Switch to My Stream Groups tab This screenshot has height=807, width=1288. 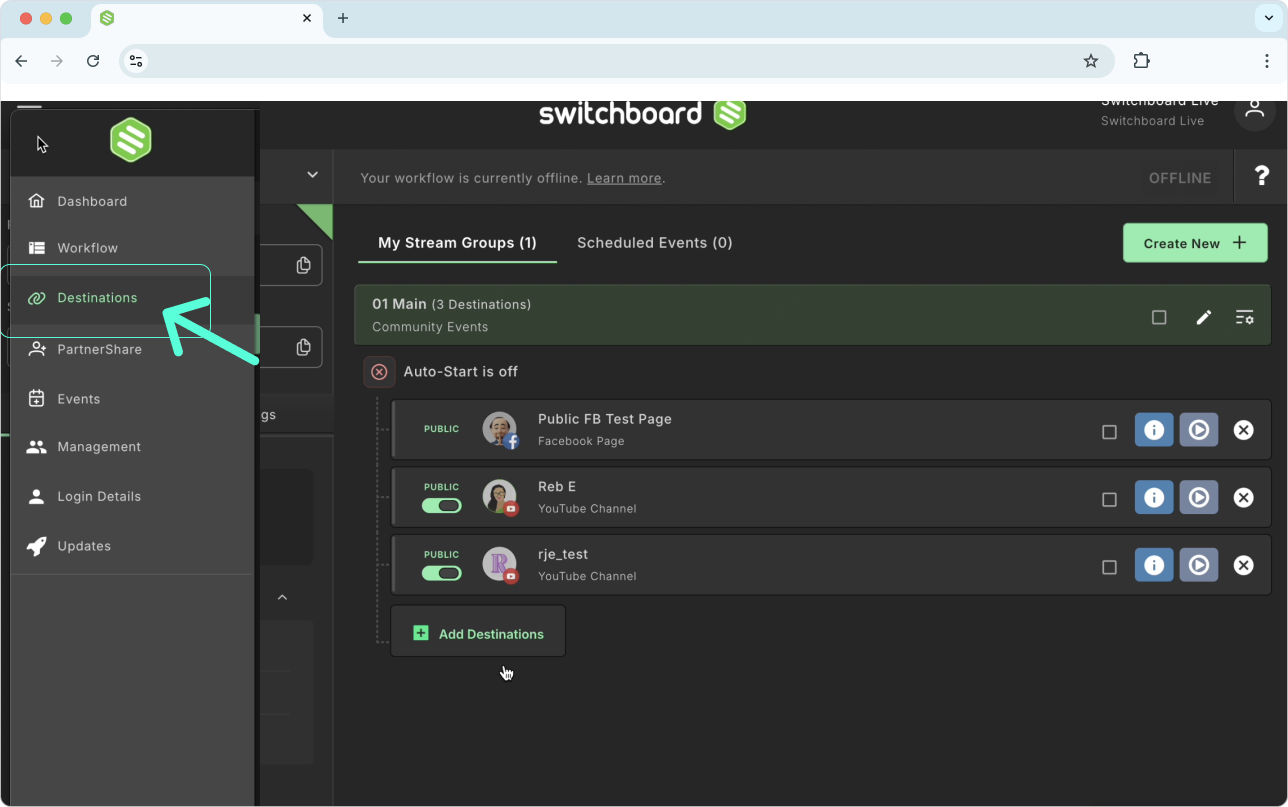457,243
